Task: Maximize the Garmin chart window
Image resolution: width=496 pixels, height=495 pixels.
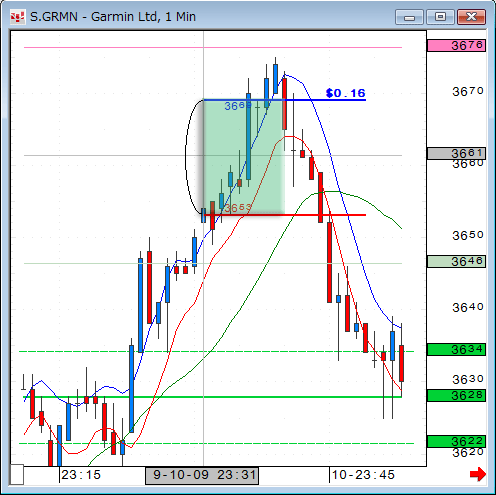Action: [440, 17]
